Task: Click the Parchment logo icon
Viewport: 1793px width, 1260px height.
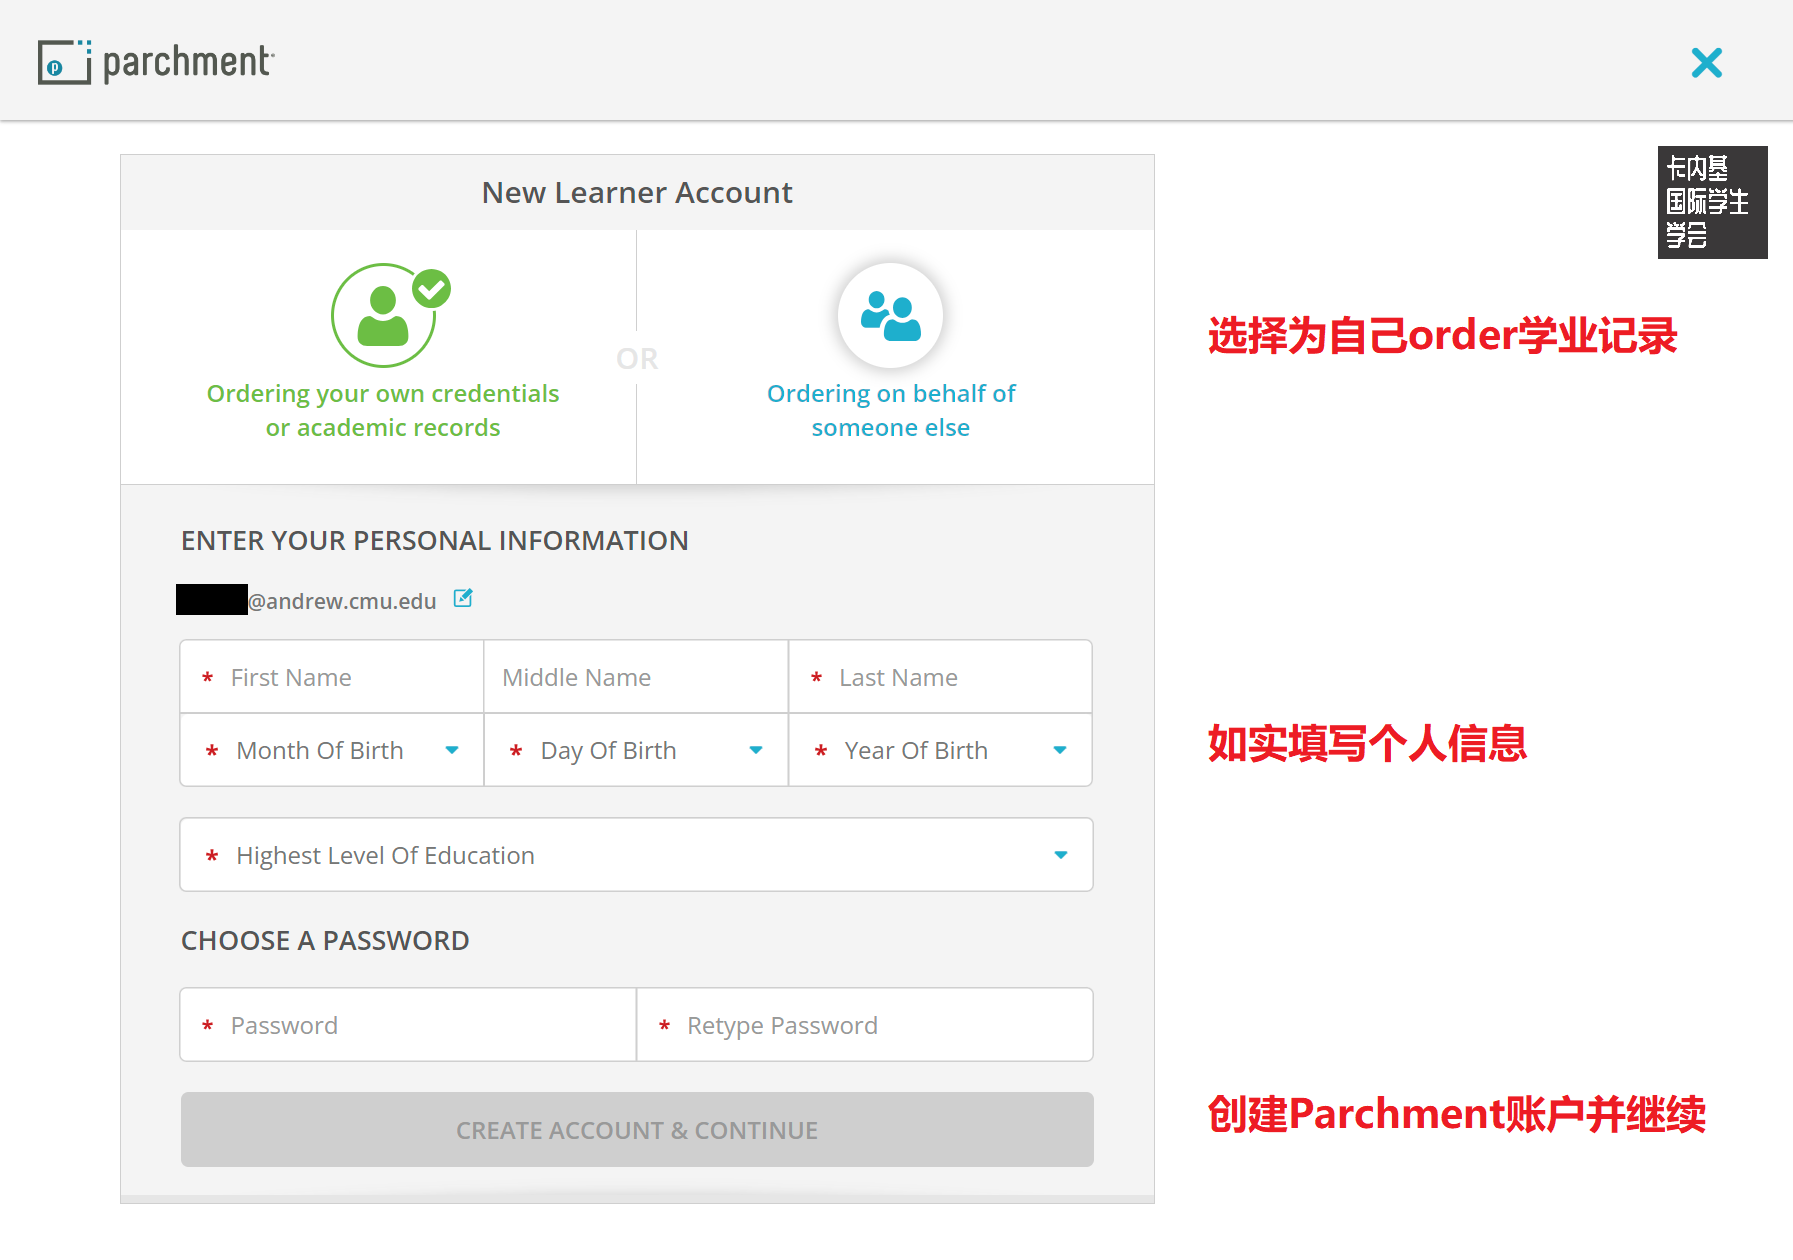Action: point(64,62)
